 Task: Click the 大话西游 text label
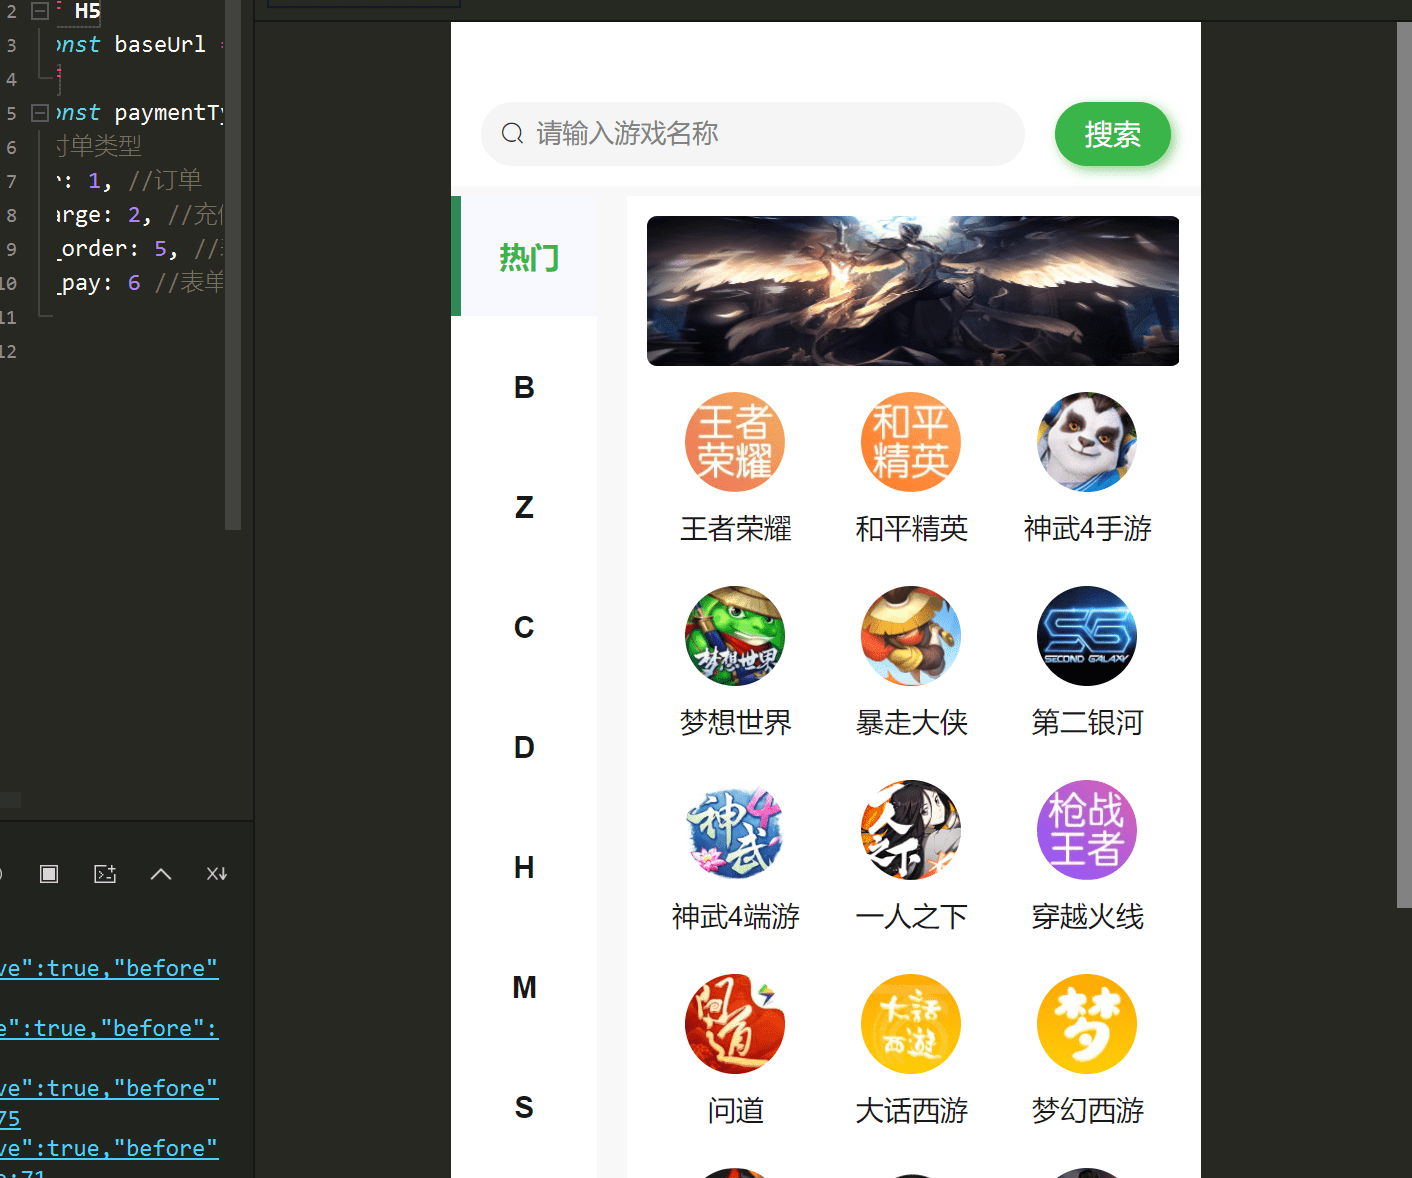tap(912, 1110)
